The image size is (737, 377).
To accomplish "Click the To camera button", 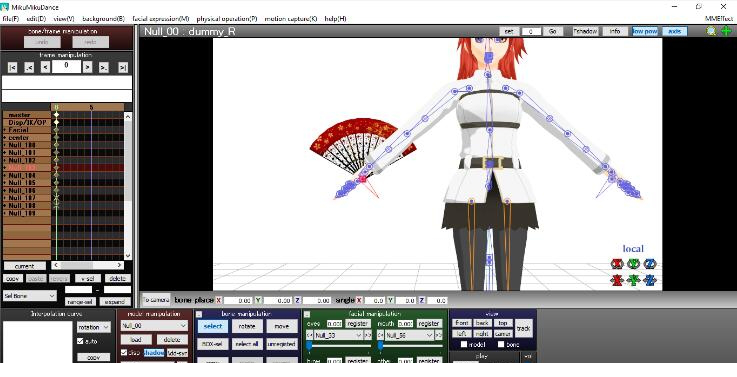I will tap(156, 299).
